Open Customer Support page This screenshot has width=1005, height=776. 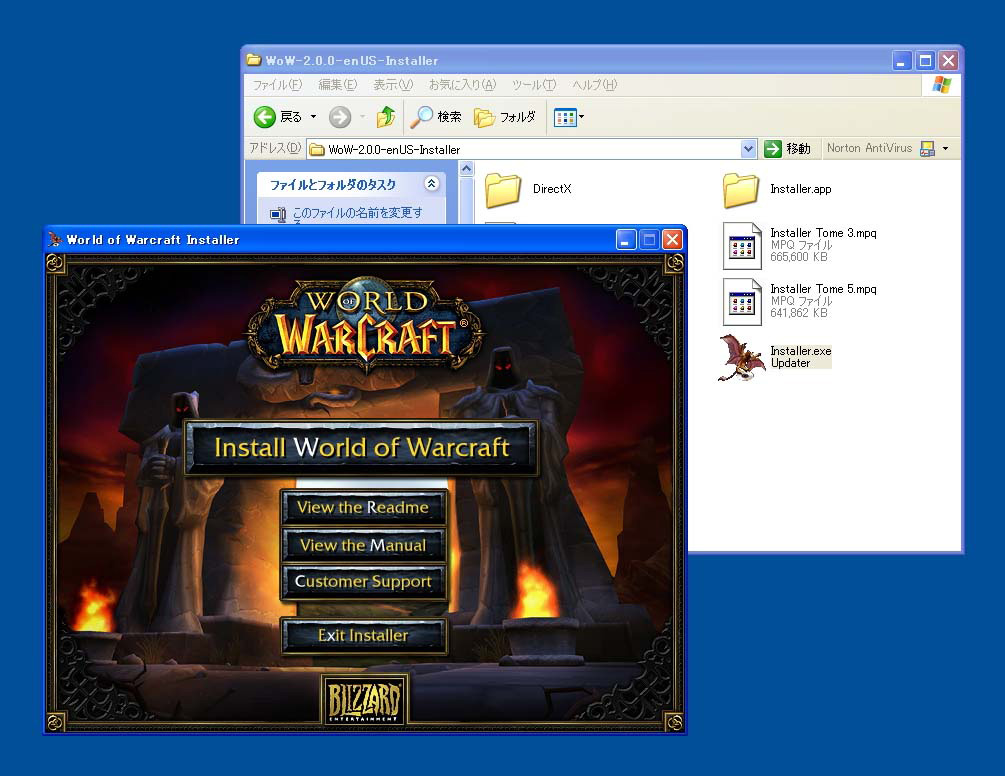(x=363, y=581)
